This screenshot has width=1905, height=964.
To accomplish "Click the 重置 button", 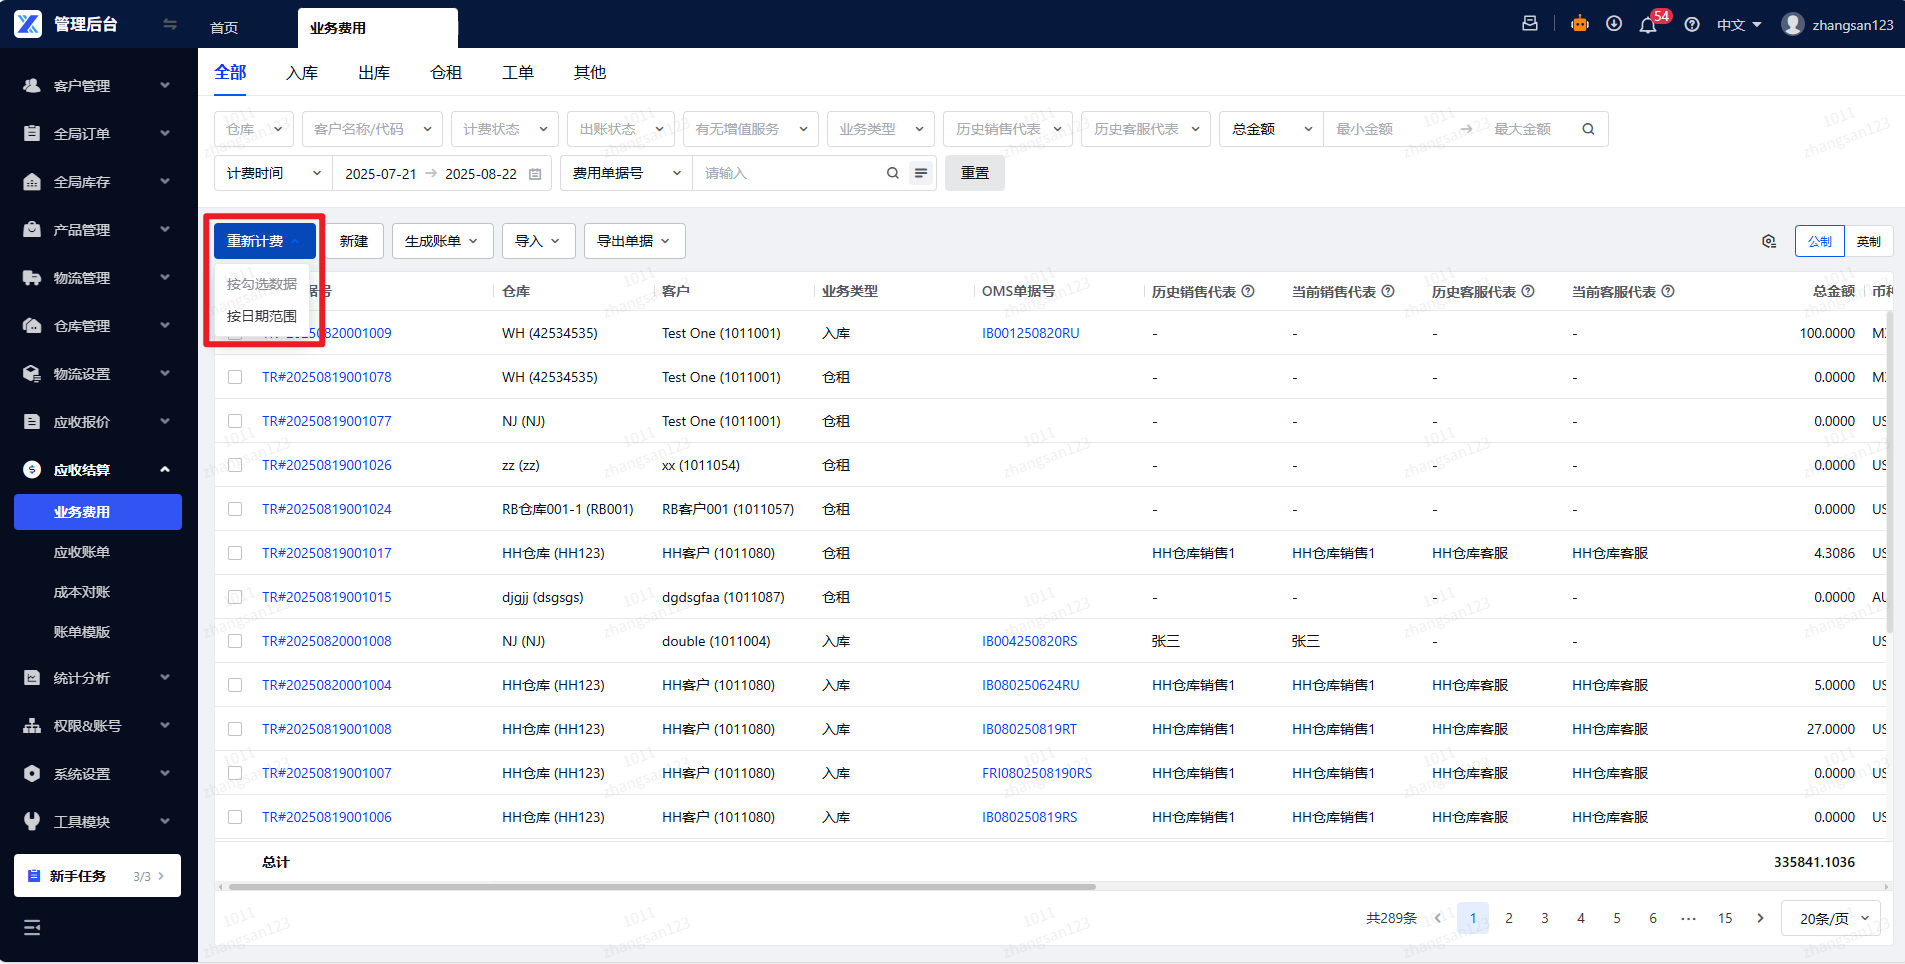I will 974,173.
